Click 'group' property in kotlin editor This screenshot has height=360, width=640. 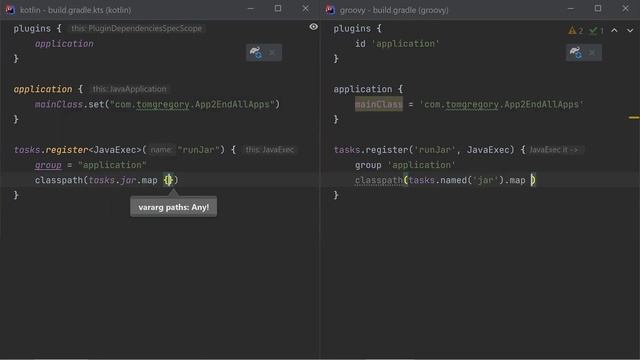[x=48, y=165]
